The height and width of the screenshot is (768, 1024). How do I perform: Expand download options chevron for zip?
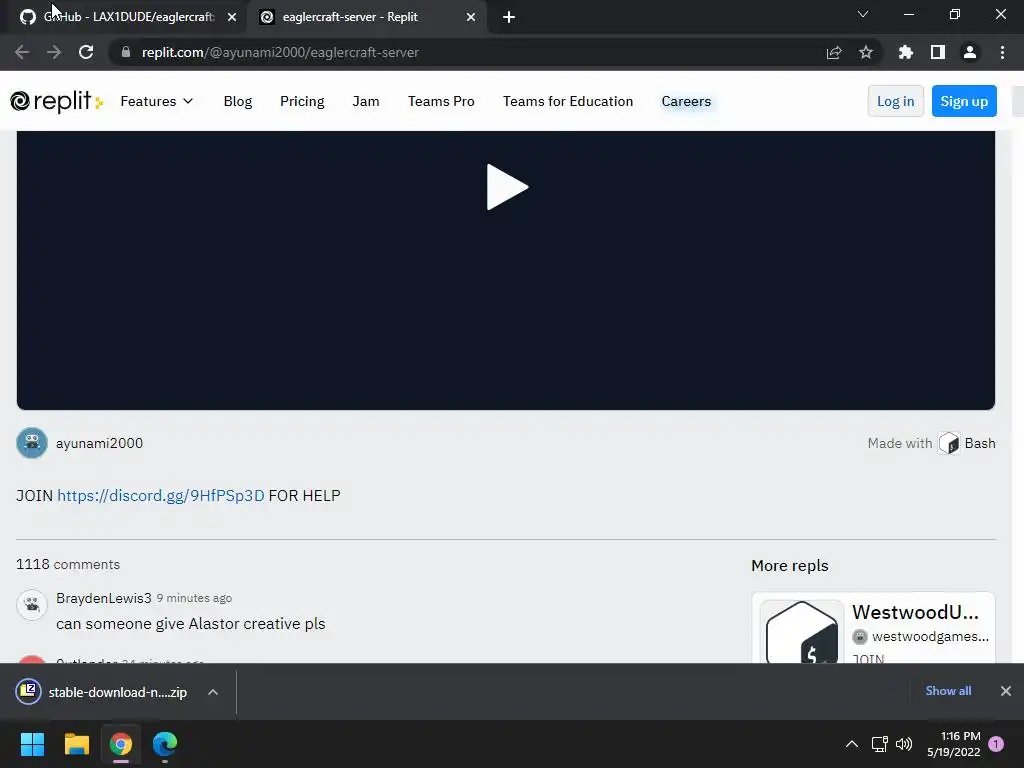(213, 692)
